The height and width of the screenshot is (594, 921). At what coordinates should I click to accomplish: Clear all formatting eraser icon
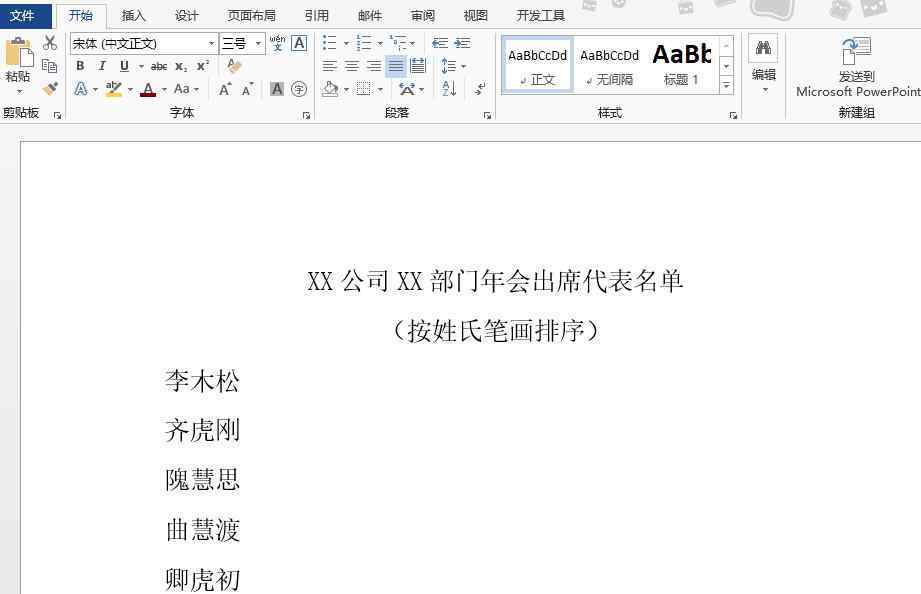(x=234, y=66)
